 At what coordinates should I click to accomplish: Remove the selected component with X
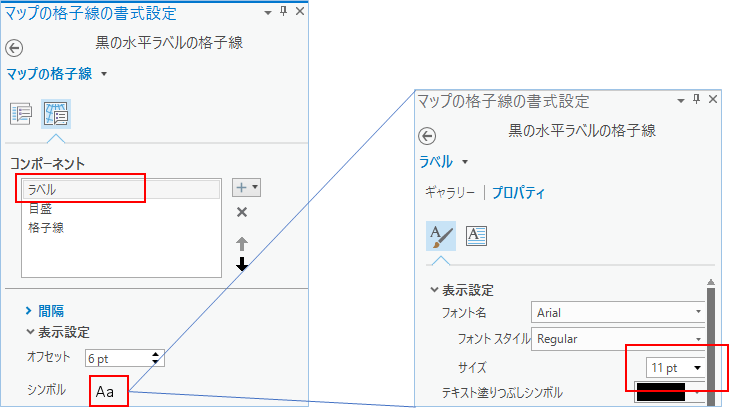tap(242, 212)
